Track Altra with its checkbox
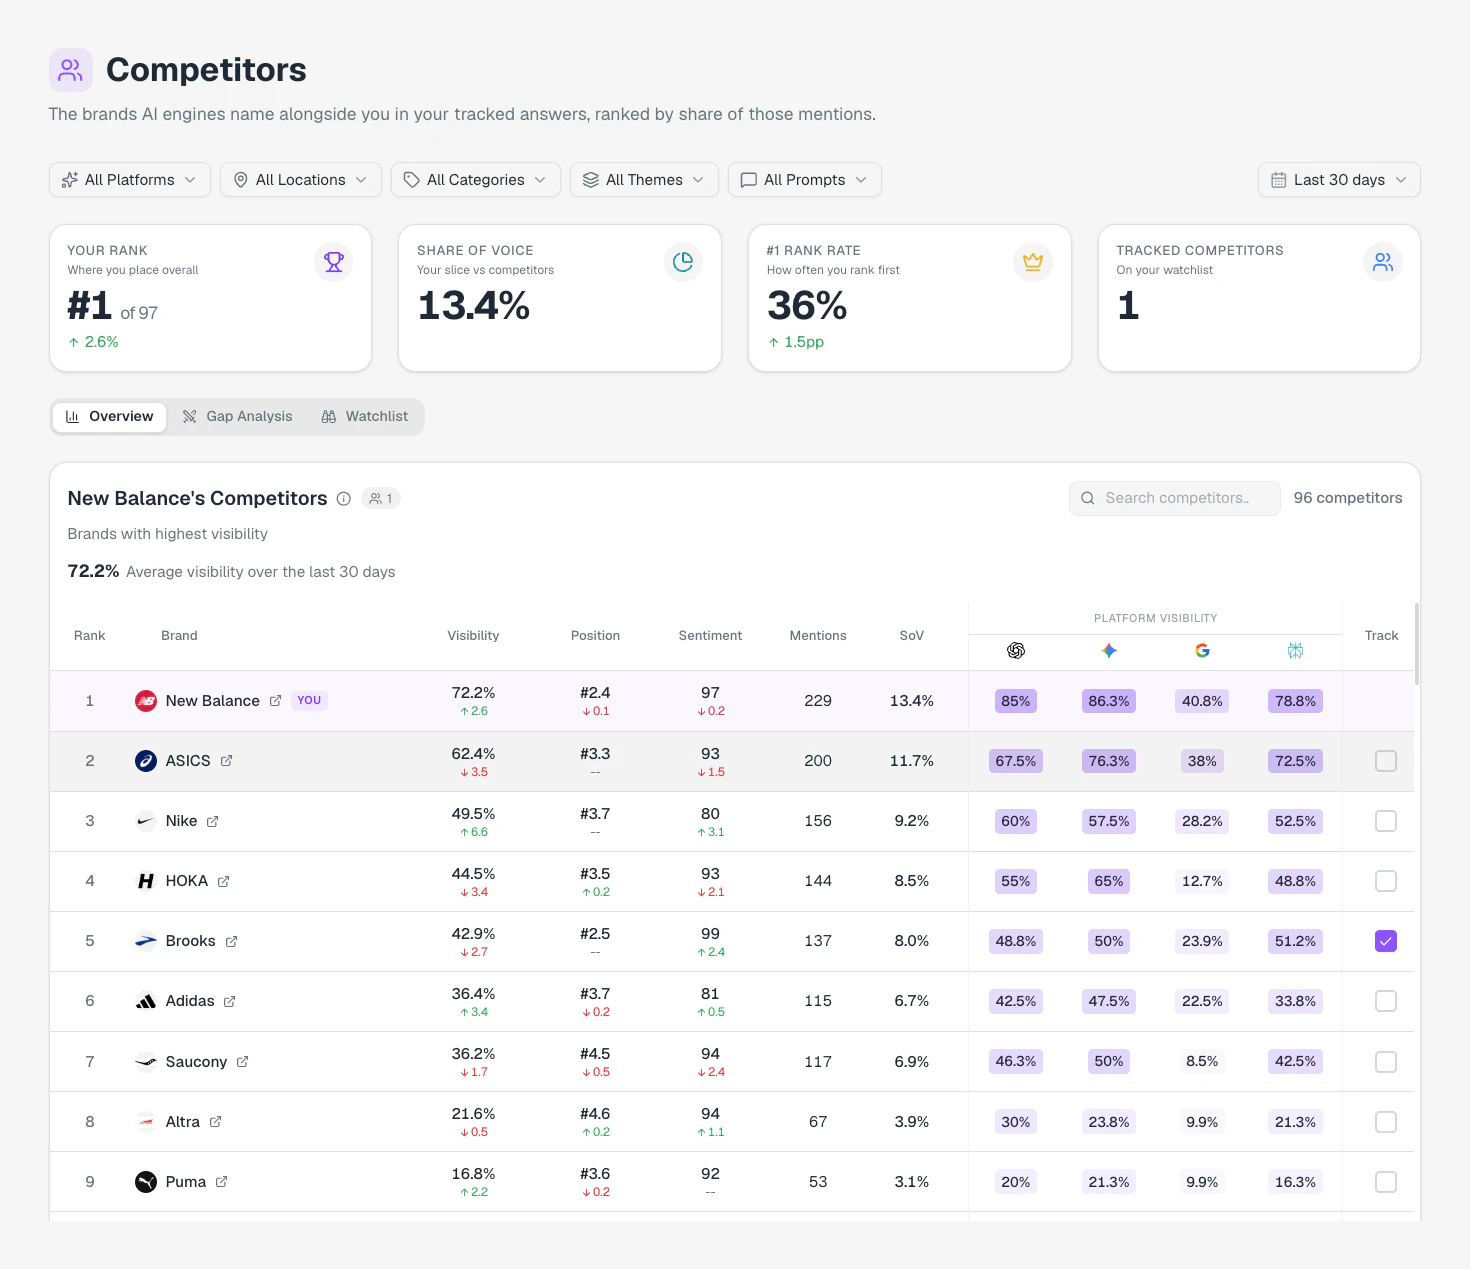 coord(1386,1122)
